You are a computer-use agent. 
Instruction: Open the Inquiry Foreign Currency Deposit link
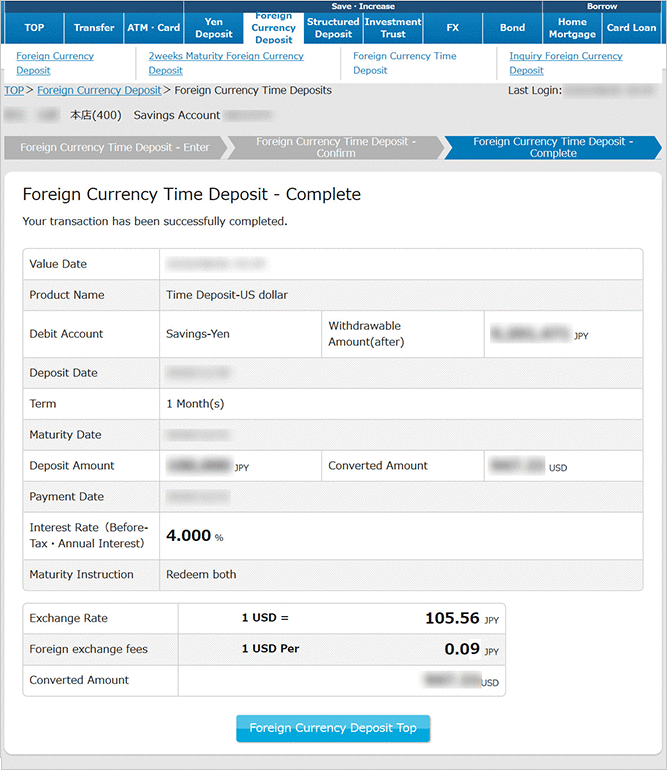click(x=565, y=63)
